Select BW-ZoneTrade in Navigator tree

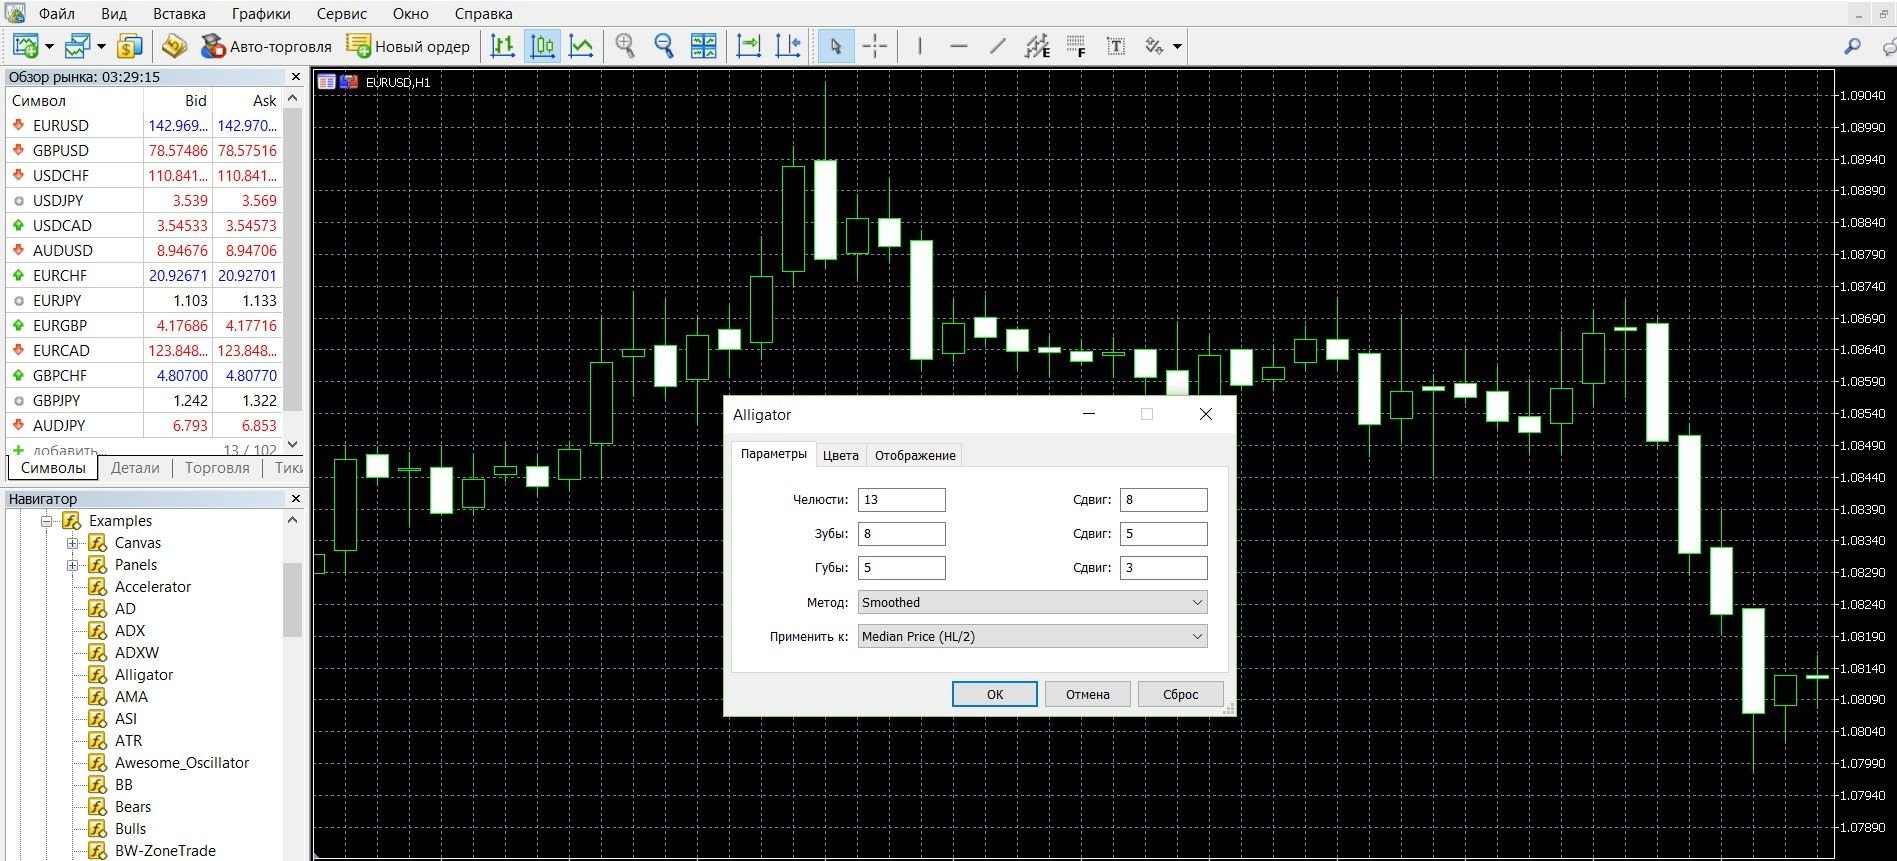[x=165, y=851]
